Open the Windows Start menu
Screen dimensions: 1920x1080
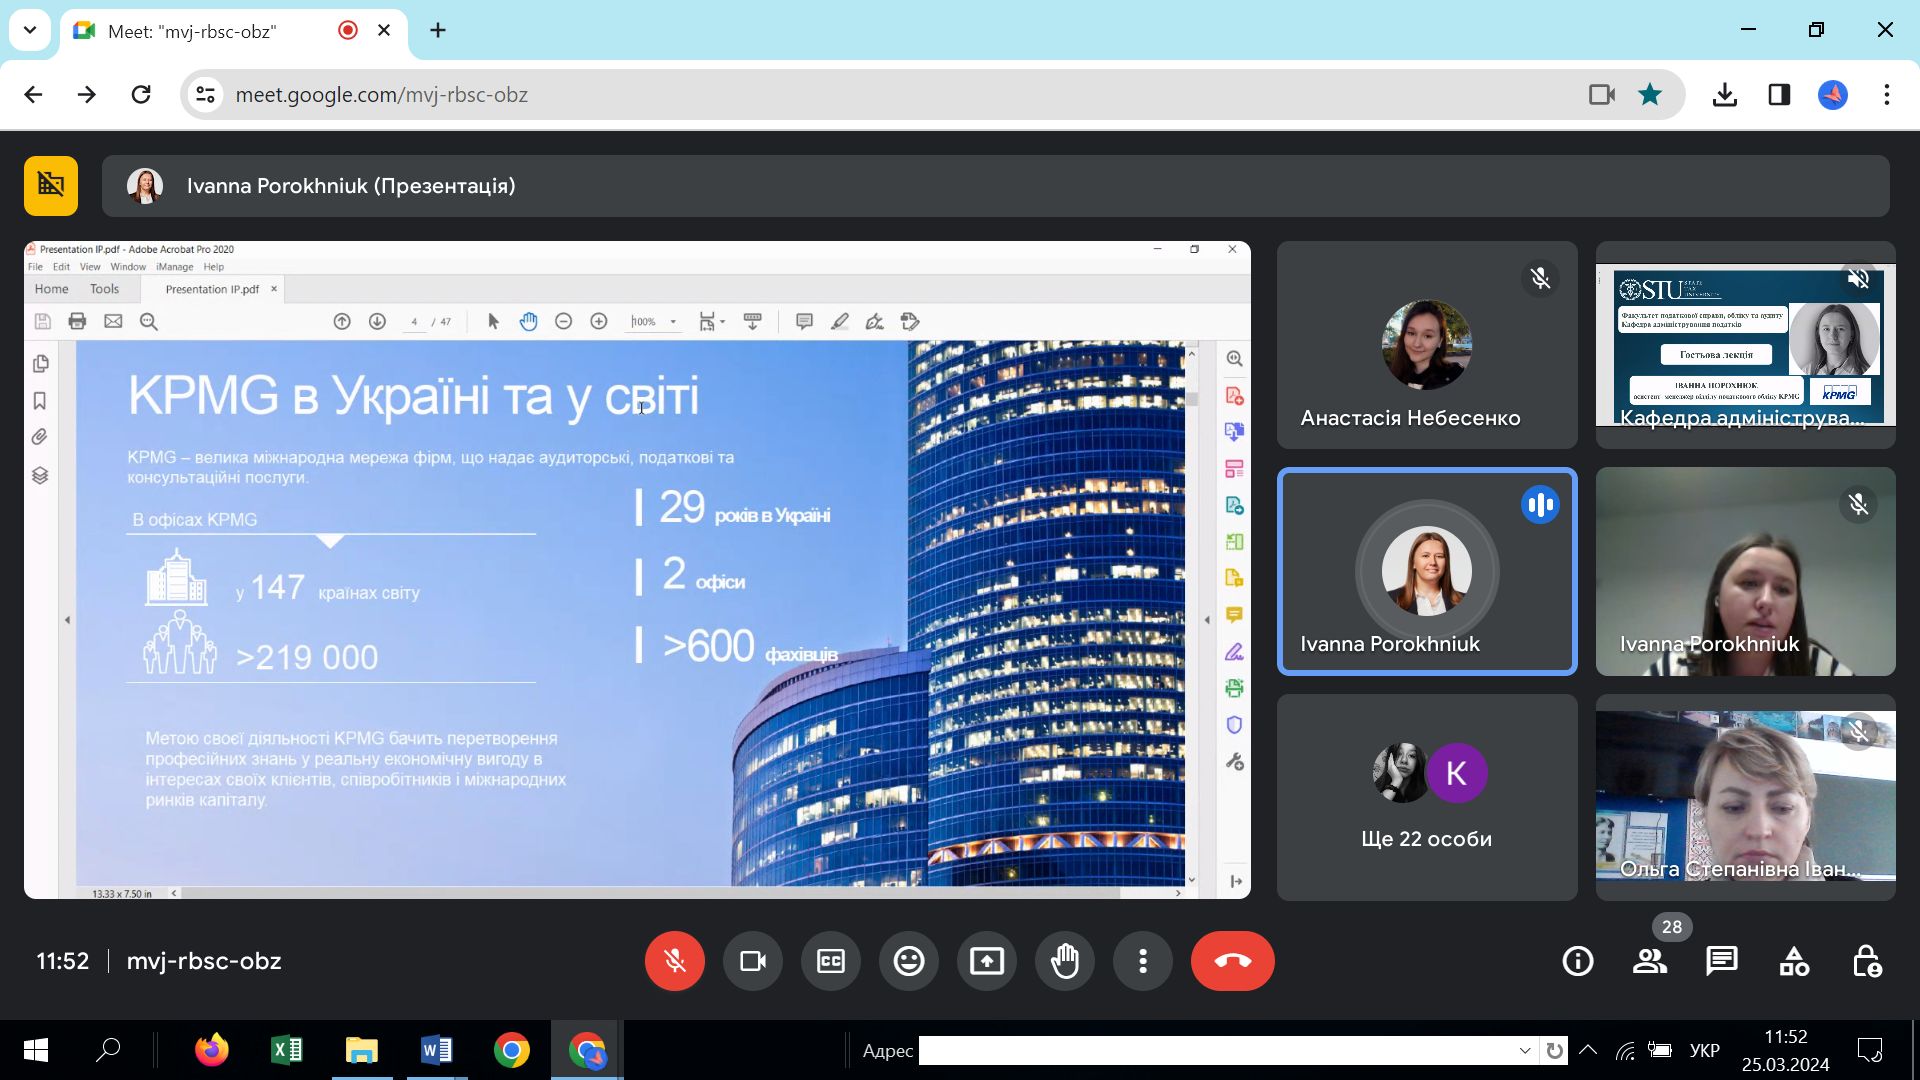coord(36,1050)
